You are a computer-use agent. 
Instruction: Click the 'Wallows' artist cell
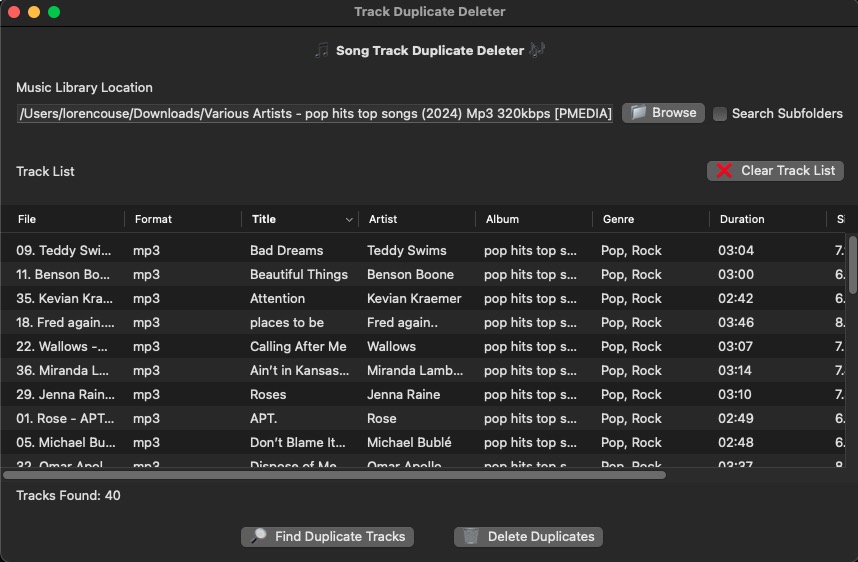[391, 346]
